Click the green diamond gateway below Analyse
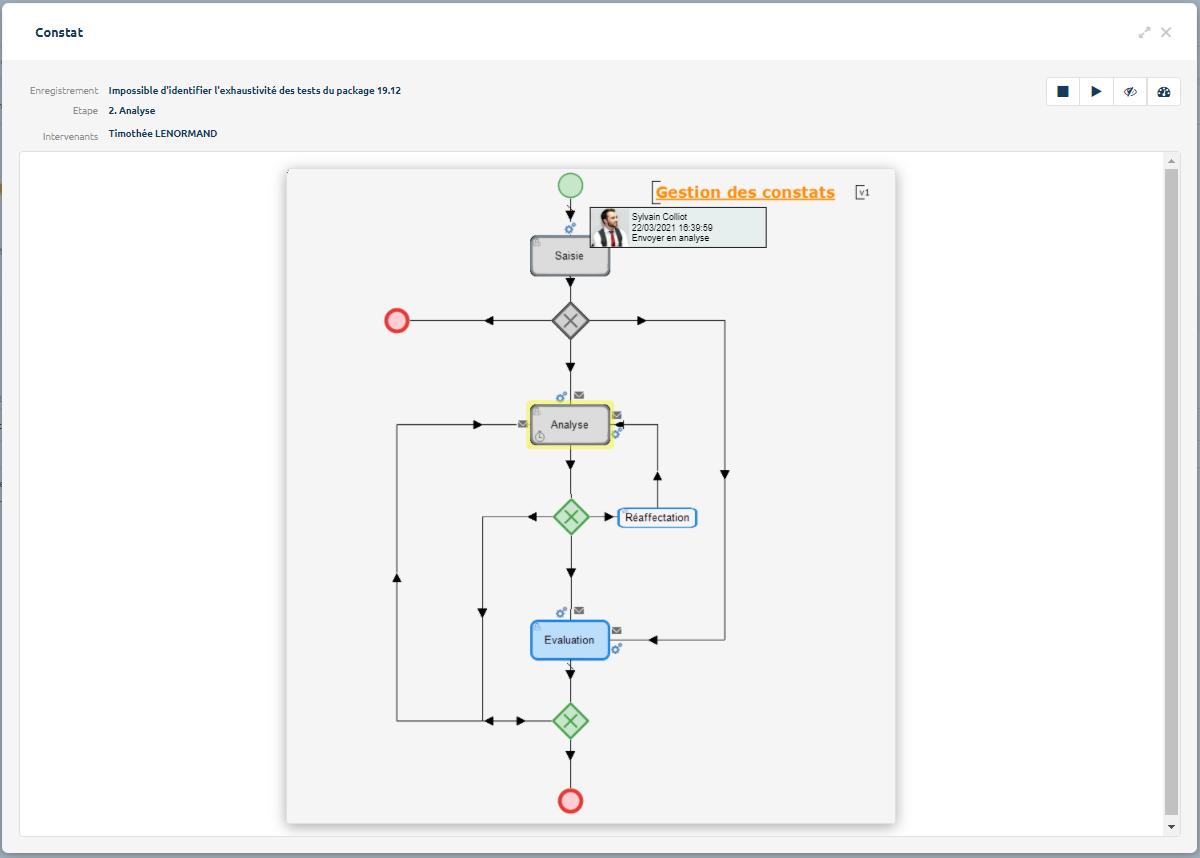 click(570, 518)
